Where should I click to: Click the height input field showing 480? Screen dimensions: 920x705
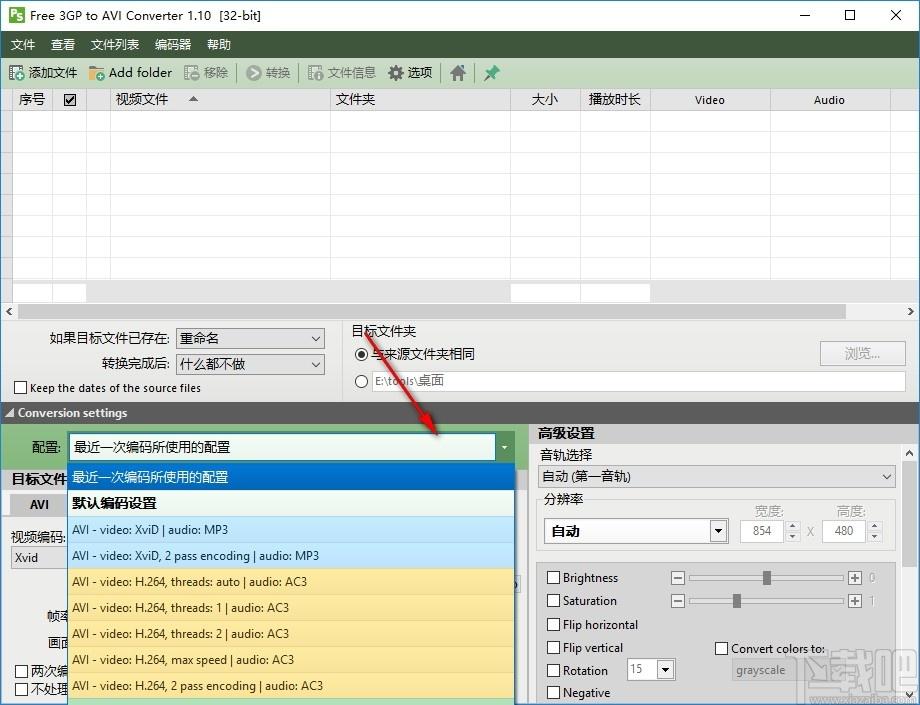pos(844,531)
